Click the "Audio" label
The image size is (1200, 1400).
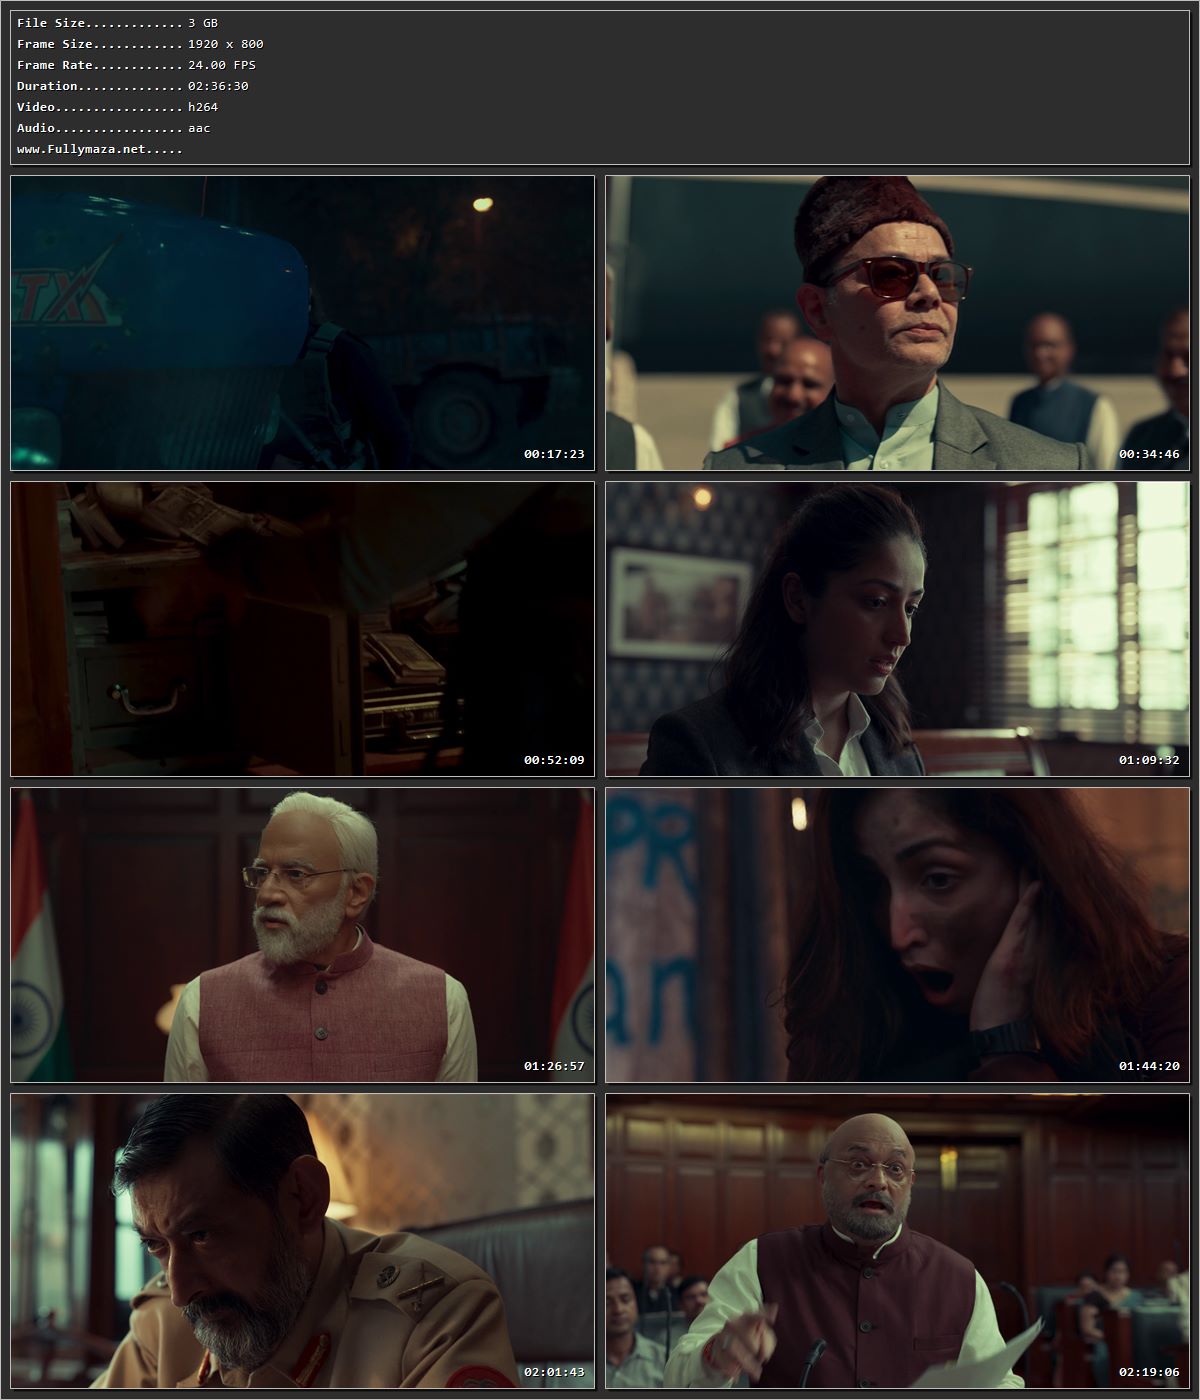(x=36, y=128)
